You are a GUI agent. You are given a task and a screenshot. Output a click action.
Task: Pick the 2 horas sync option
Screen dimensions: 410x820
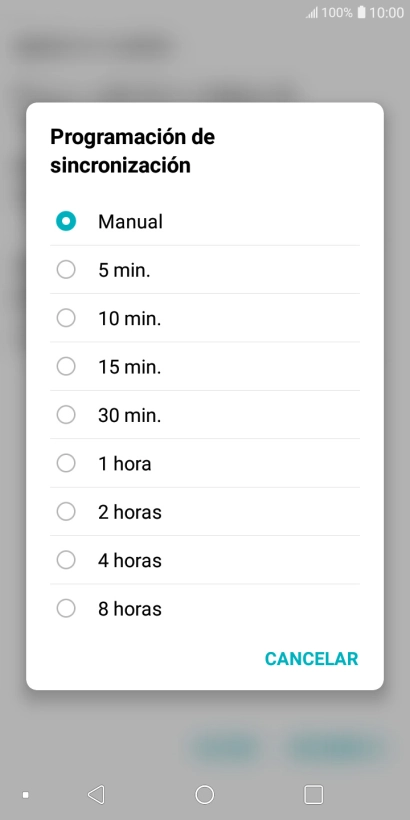pos(204,511)
